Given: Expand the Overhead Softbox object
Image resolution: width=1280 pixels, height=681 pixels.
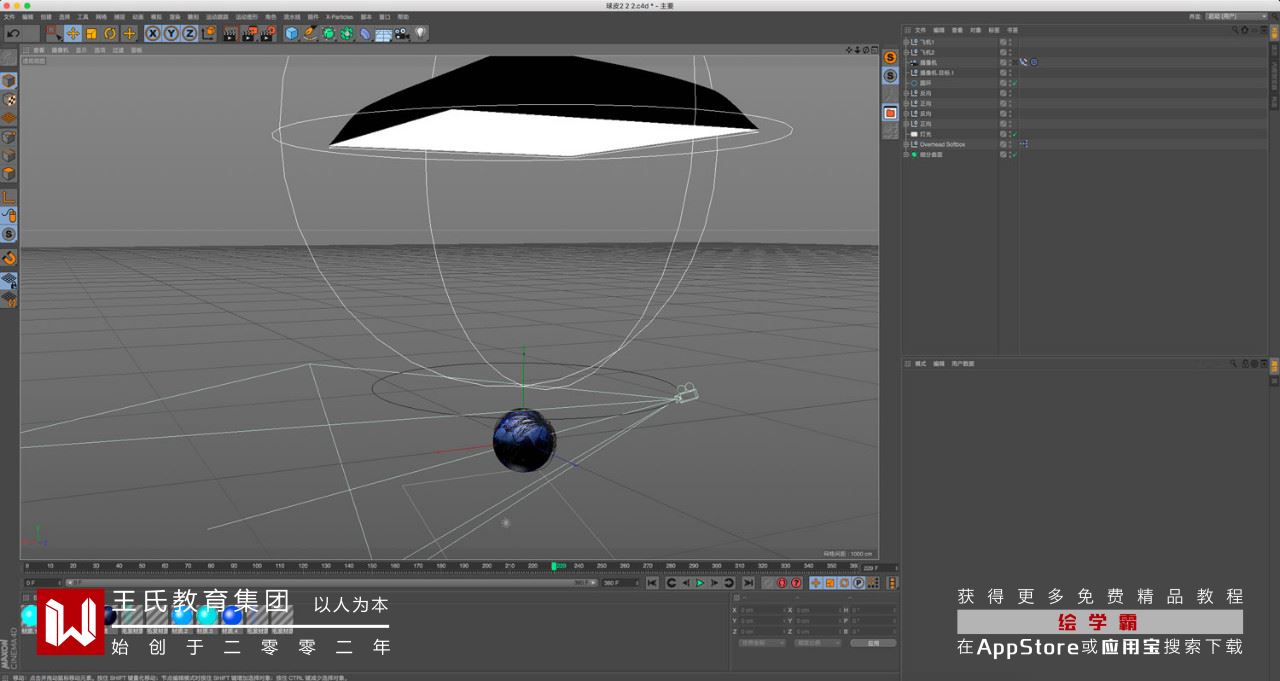Looking at the screenshot, I should pyautogui.click(x=906, y=144).
